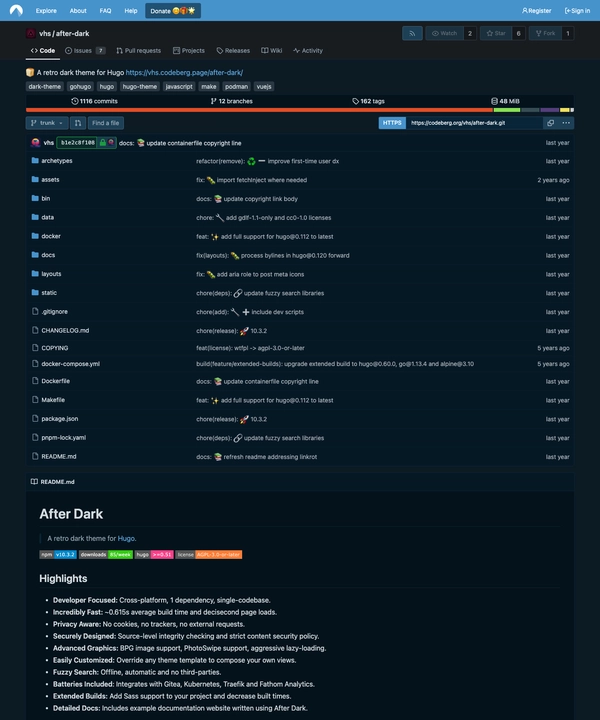Click the vuejs topic tag

click(264, 86)
